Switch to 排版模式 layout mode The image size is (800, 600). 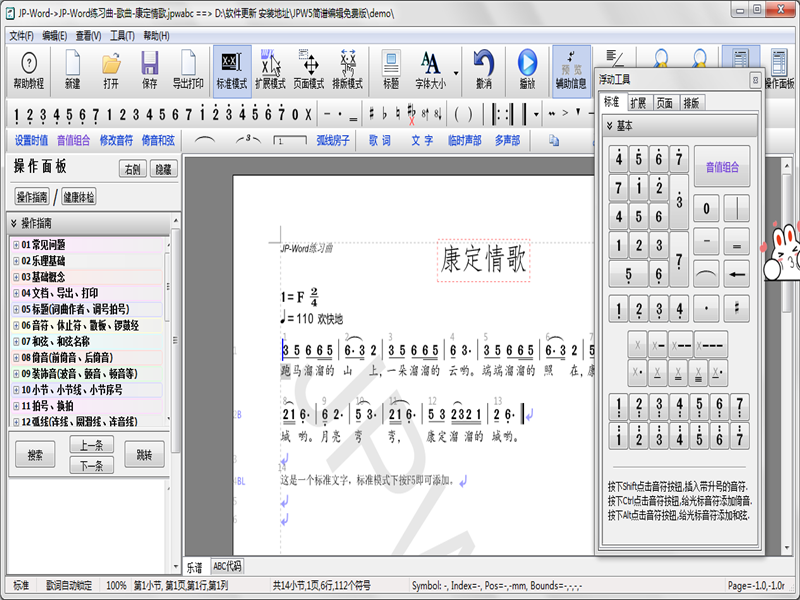click(347, 70)
